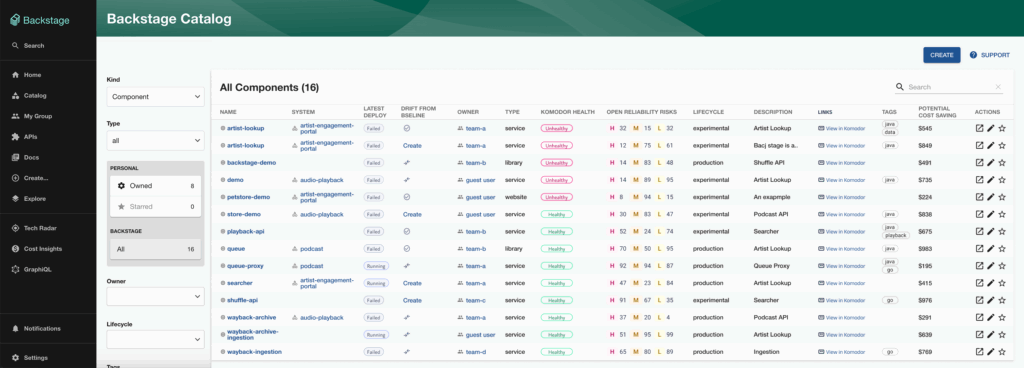Image resolution: width=1024 pixels, height=368 pixels.
Task: Clear the table search with X
Action: point(998,87)
